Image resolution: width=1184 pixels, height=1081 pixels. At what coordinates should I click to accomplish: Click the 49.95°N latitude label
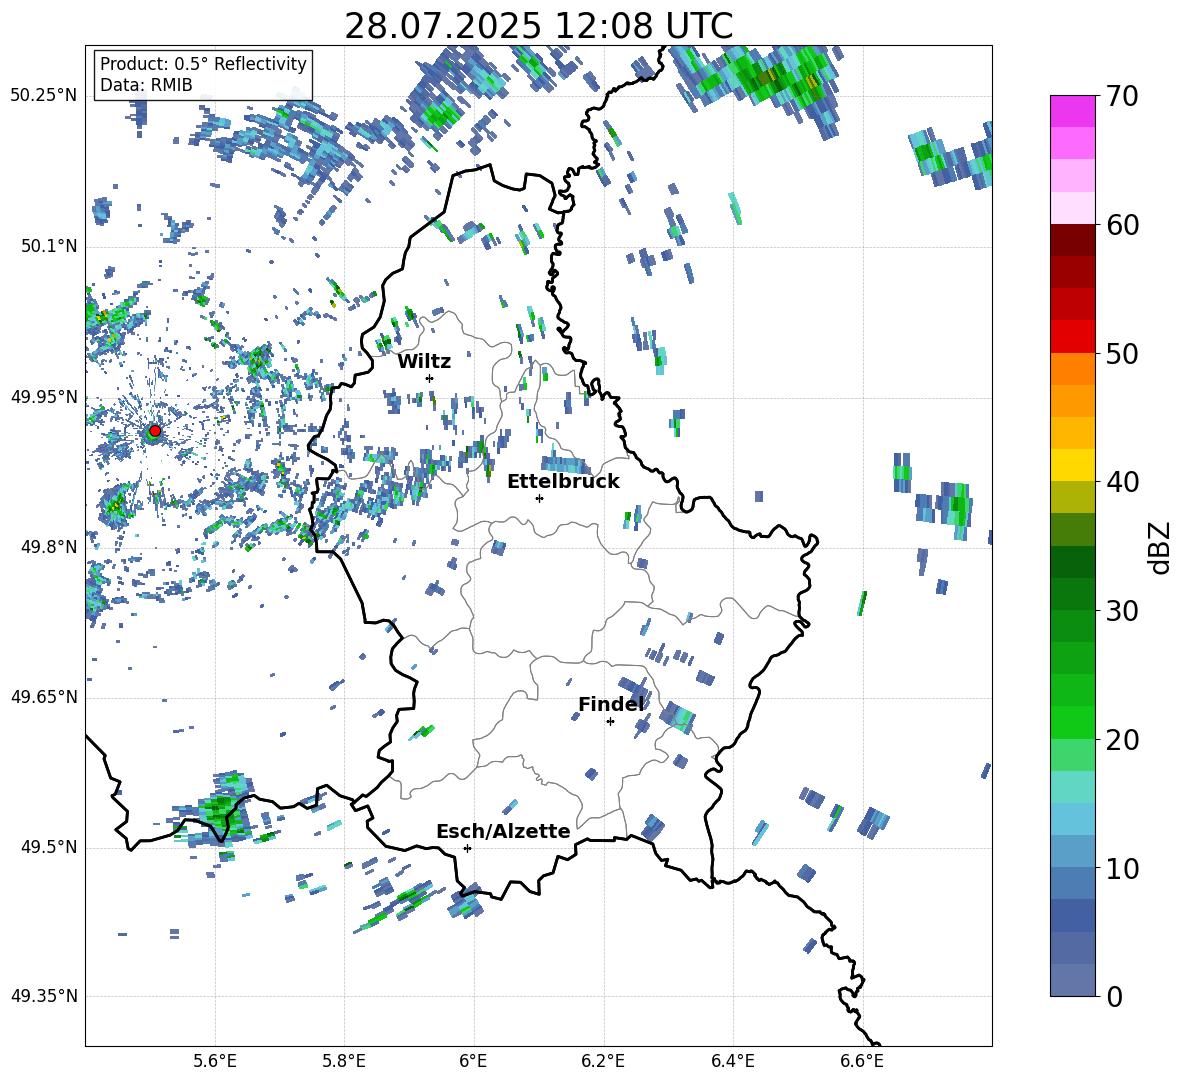point(44,396)
